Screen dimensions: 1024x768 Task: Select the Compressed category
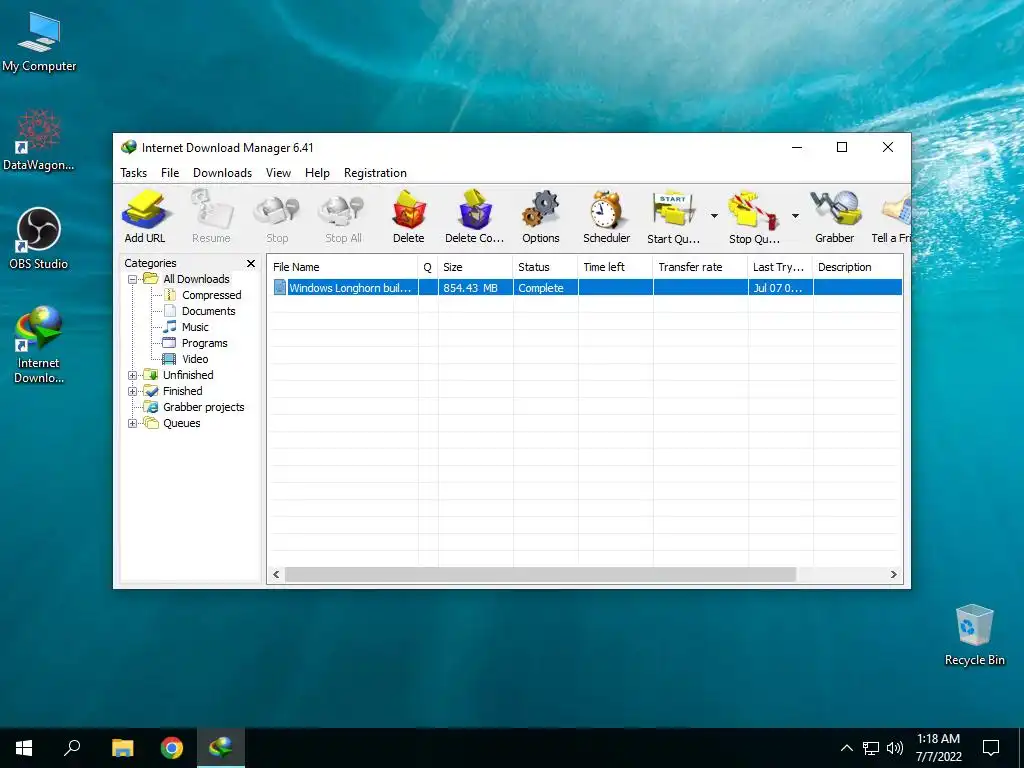[x=212, y=295]
